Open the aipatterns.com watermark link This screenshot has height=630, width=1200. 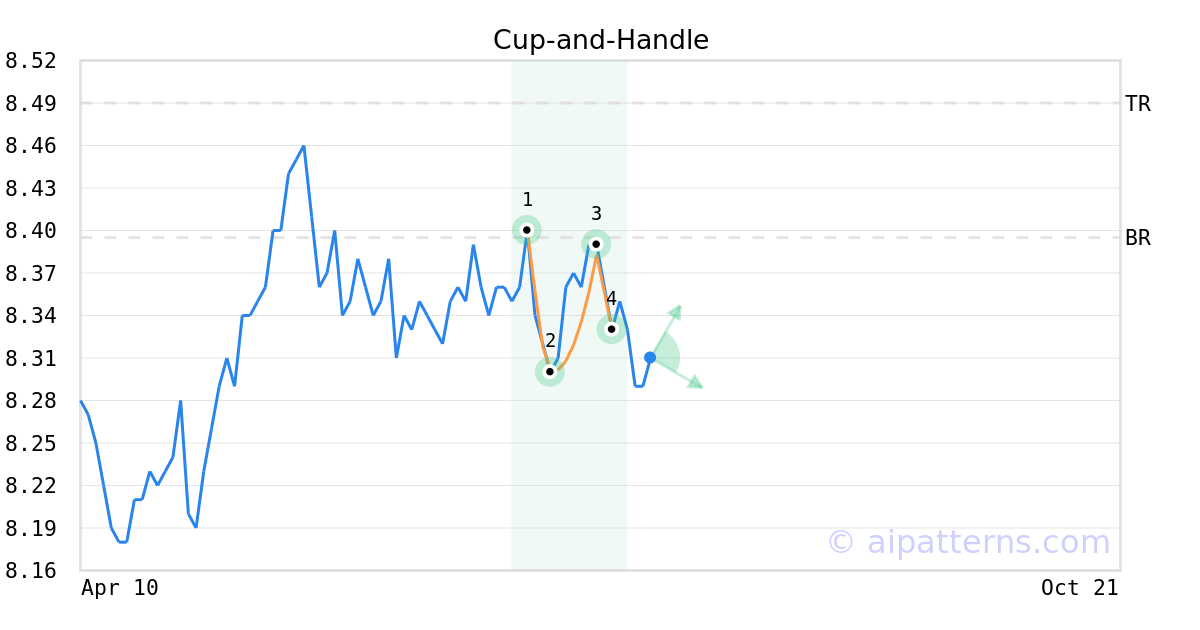pos(968,542)
